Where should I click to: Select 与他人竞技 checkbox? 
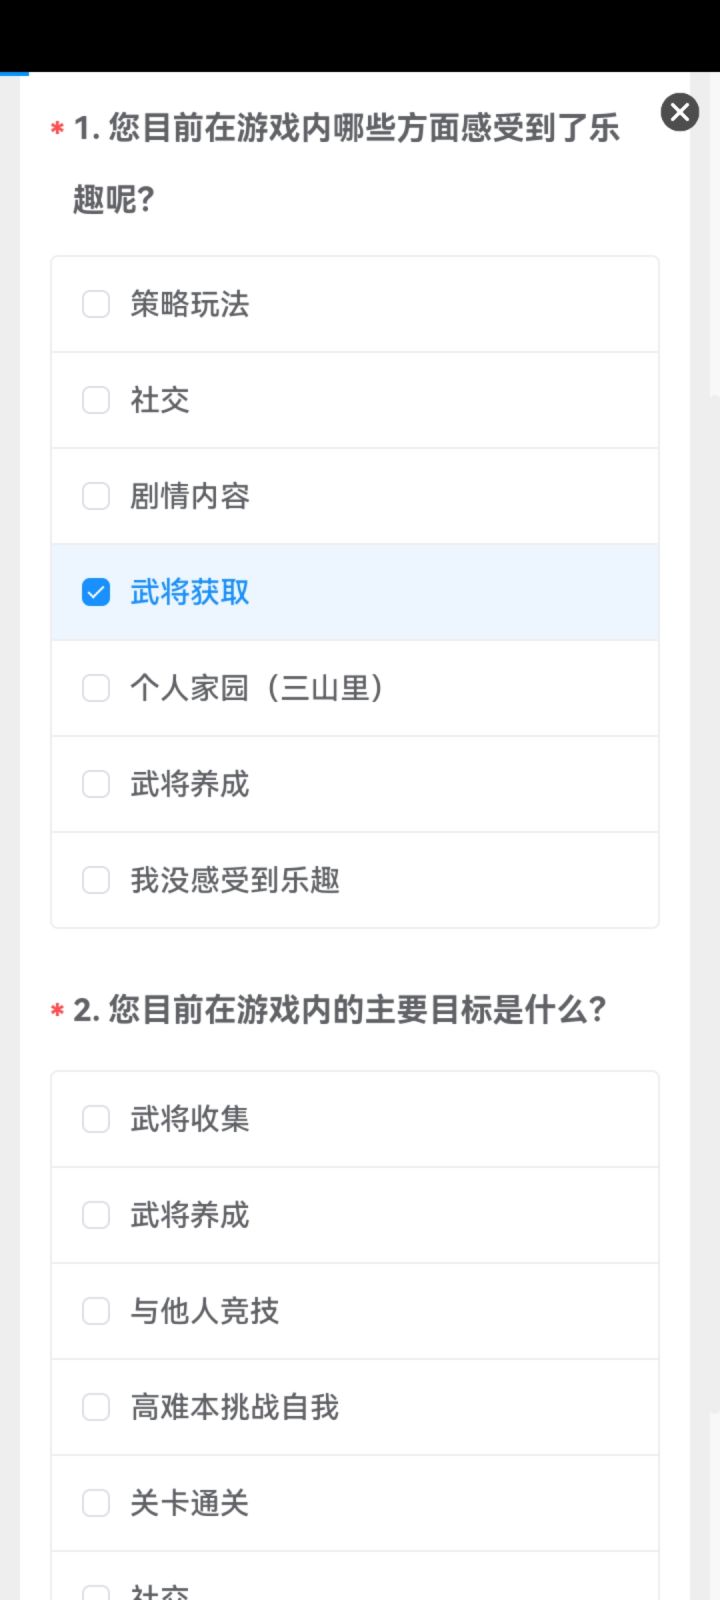96,1311
